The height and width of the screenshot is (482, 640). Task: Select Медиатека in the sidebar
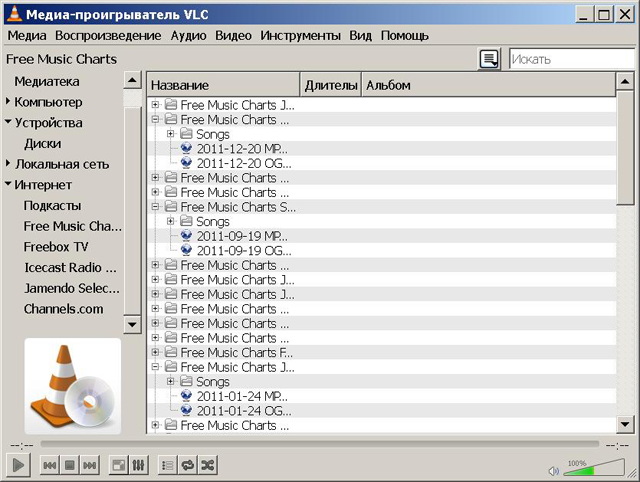click(47, 82)
